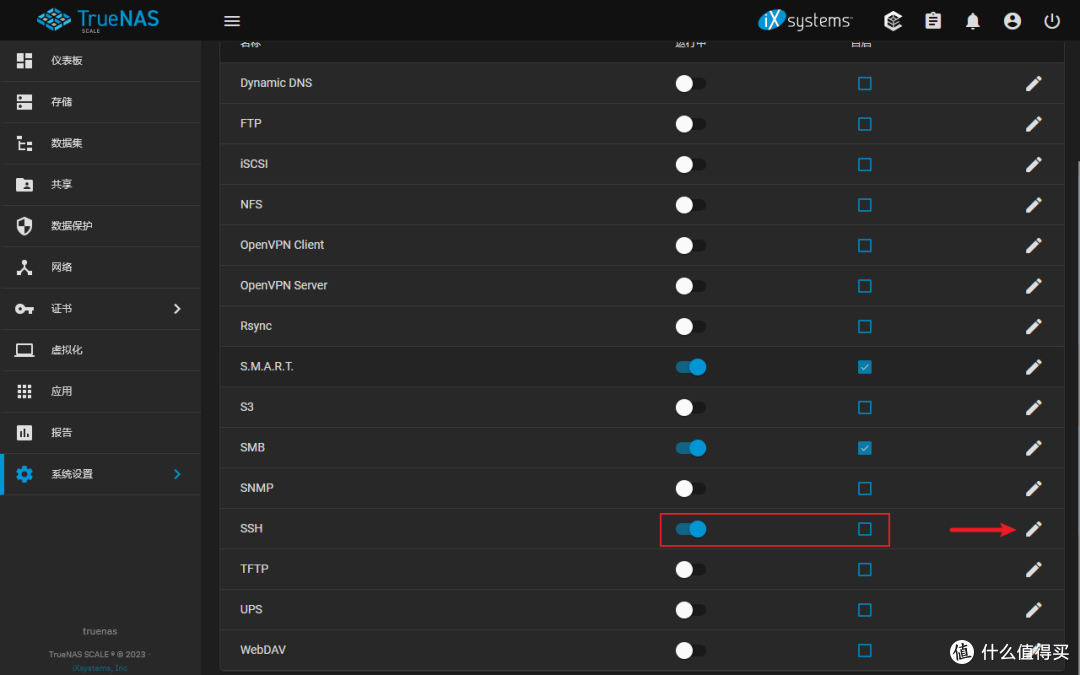The image size is (1080, 675).
Task: Open WebDAV service configuration via pencil
Action: pos(1033,650)
